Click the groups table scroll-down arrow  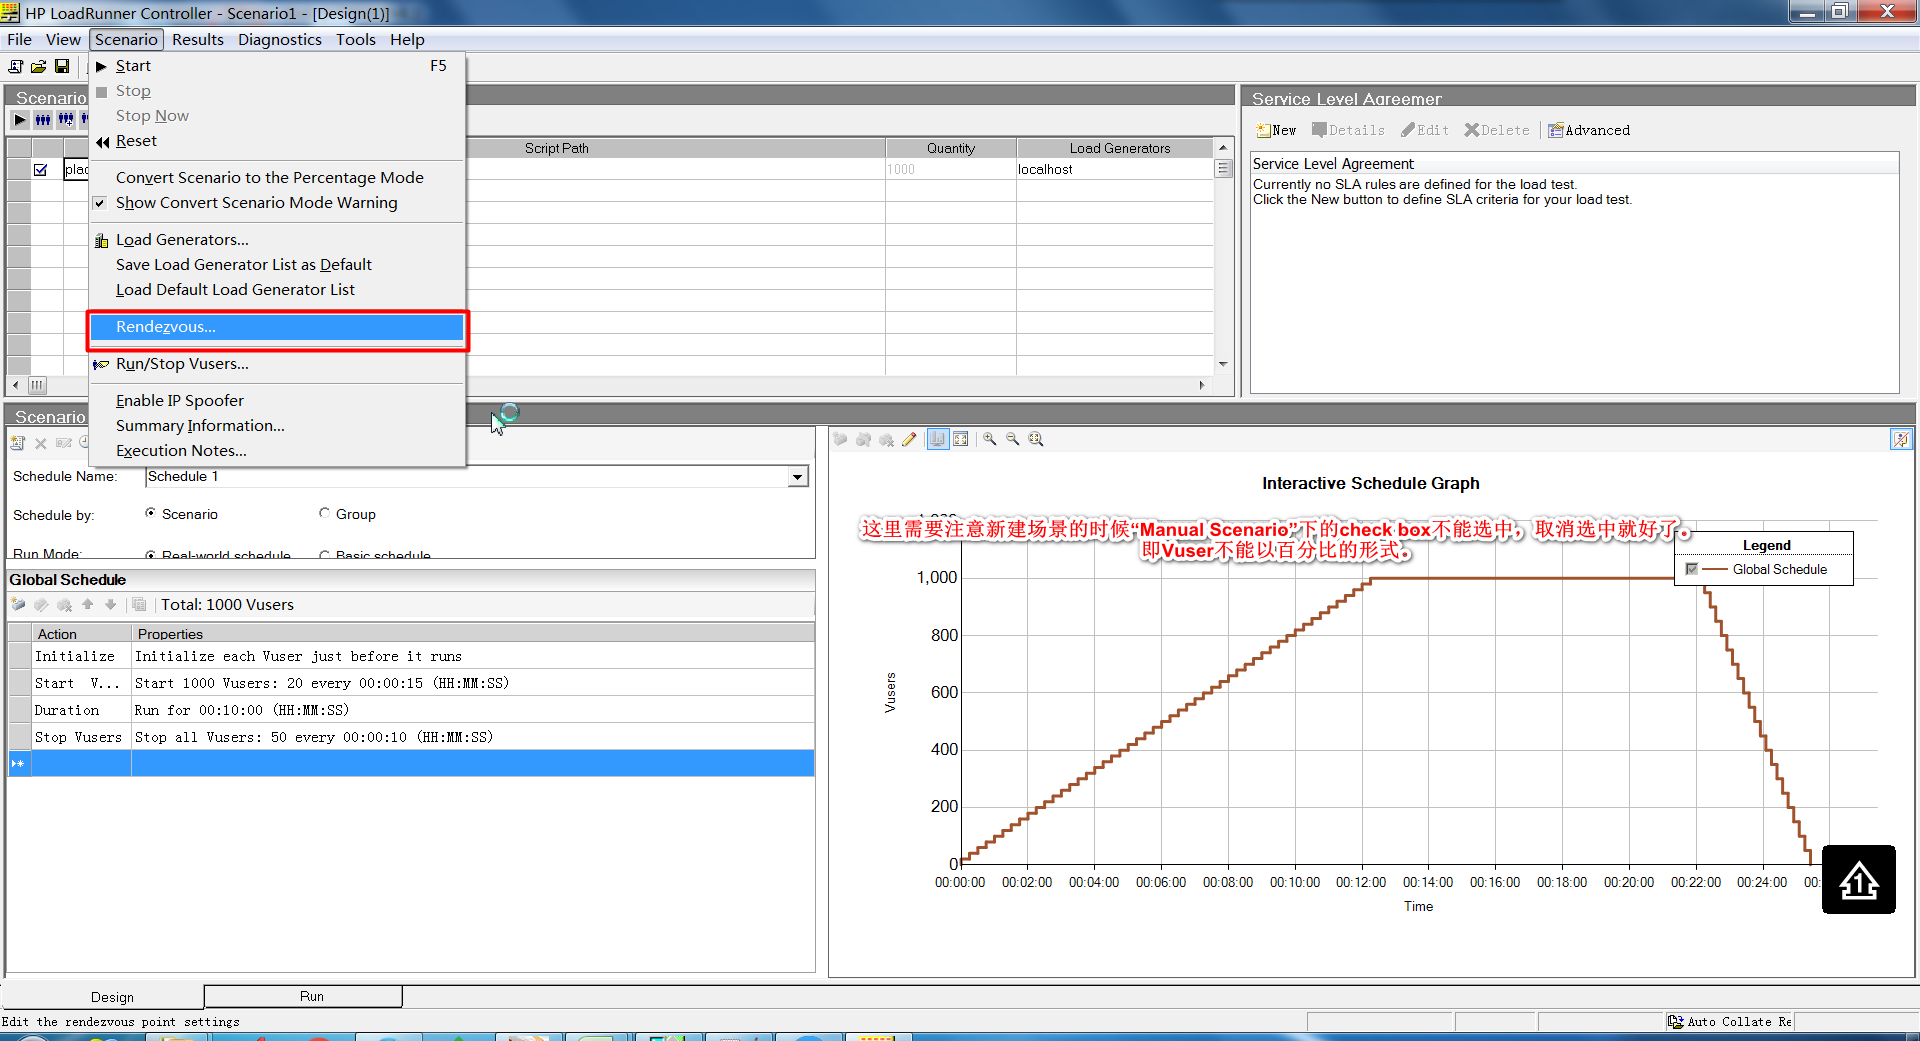click(x=1223, y=364)
